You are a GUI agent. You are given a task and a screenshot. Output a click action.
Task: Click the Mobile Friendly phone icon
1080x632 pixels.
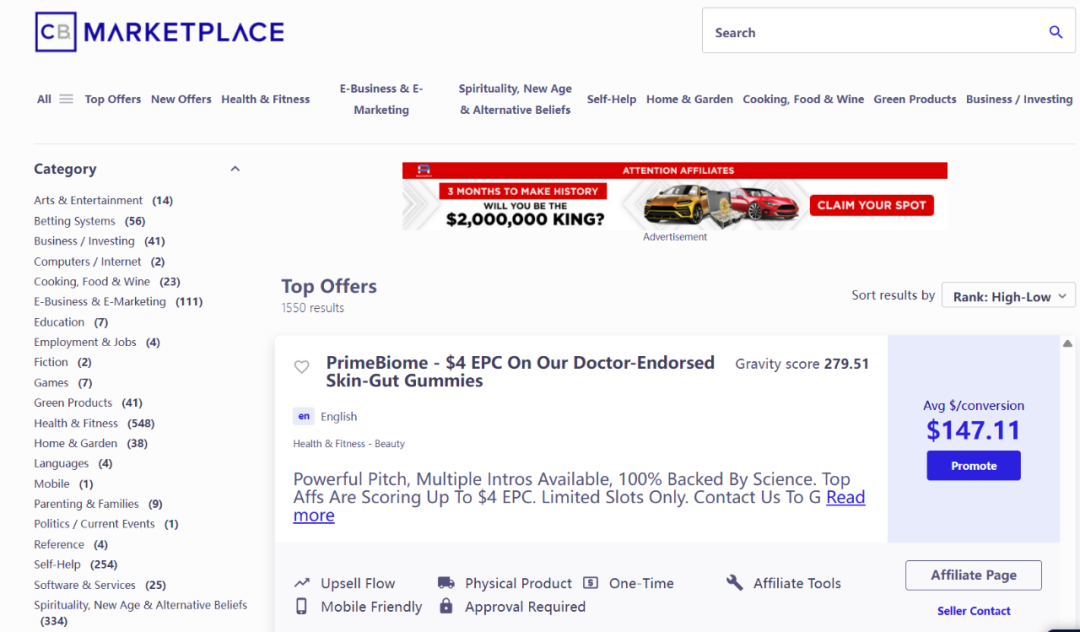point(302,606)
